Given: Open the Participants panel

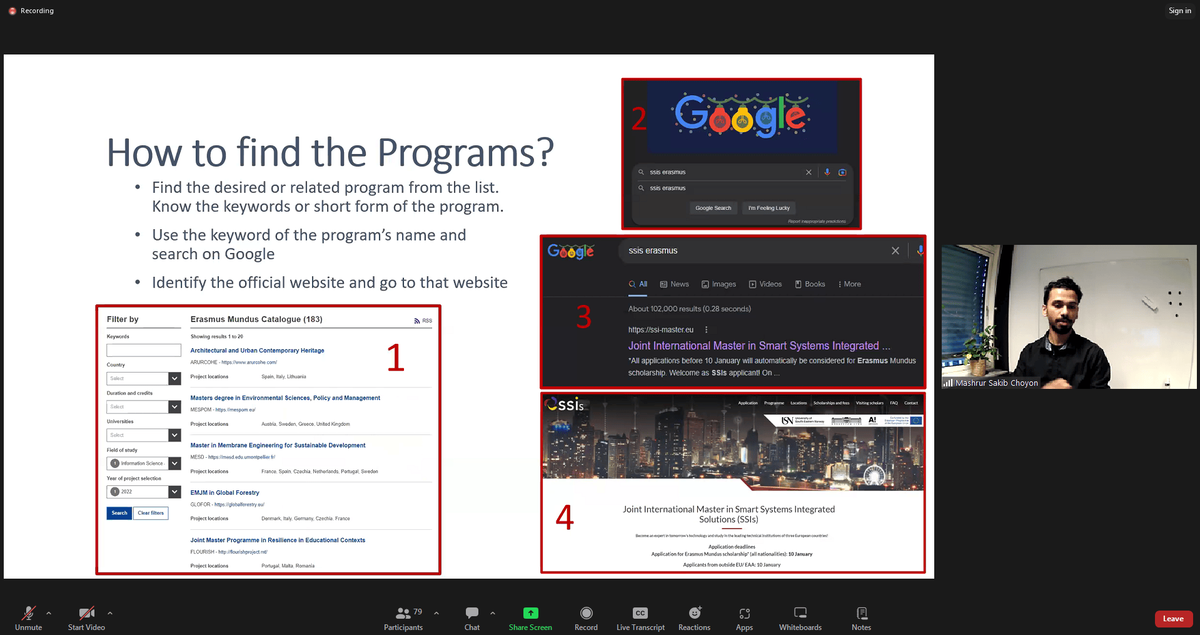Looking at the screenshot, I should pyautogui.click(x=403, y=613).
